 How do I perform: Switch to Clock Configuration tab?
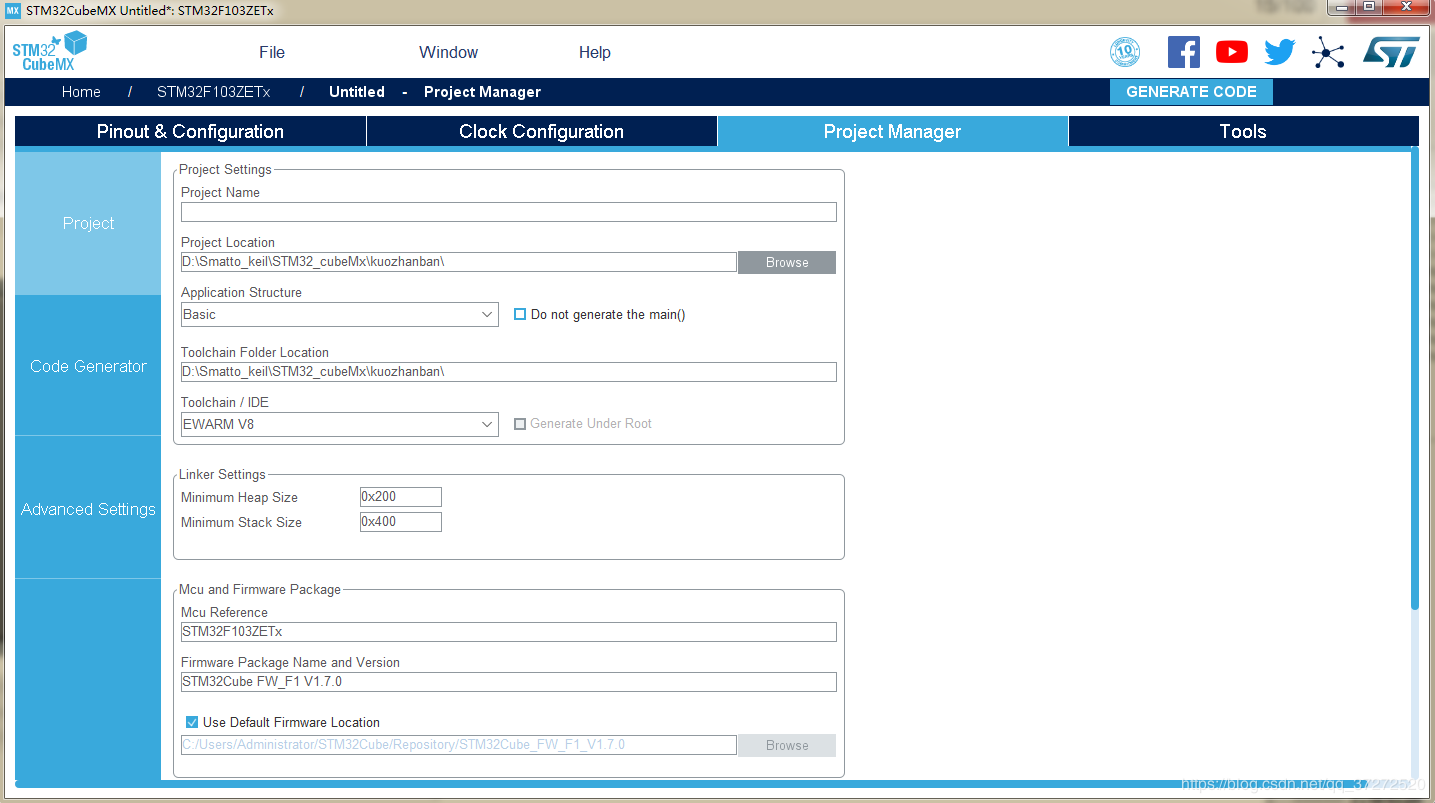point(542,131)
